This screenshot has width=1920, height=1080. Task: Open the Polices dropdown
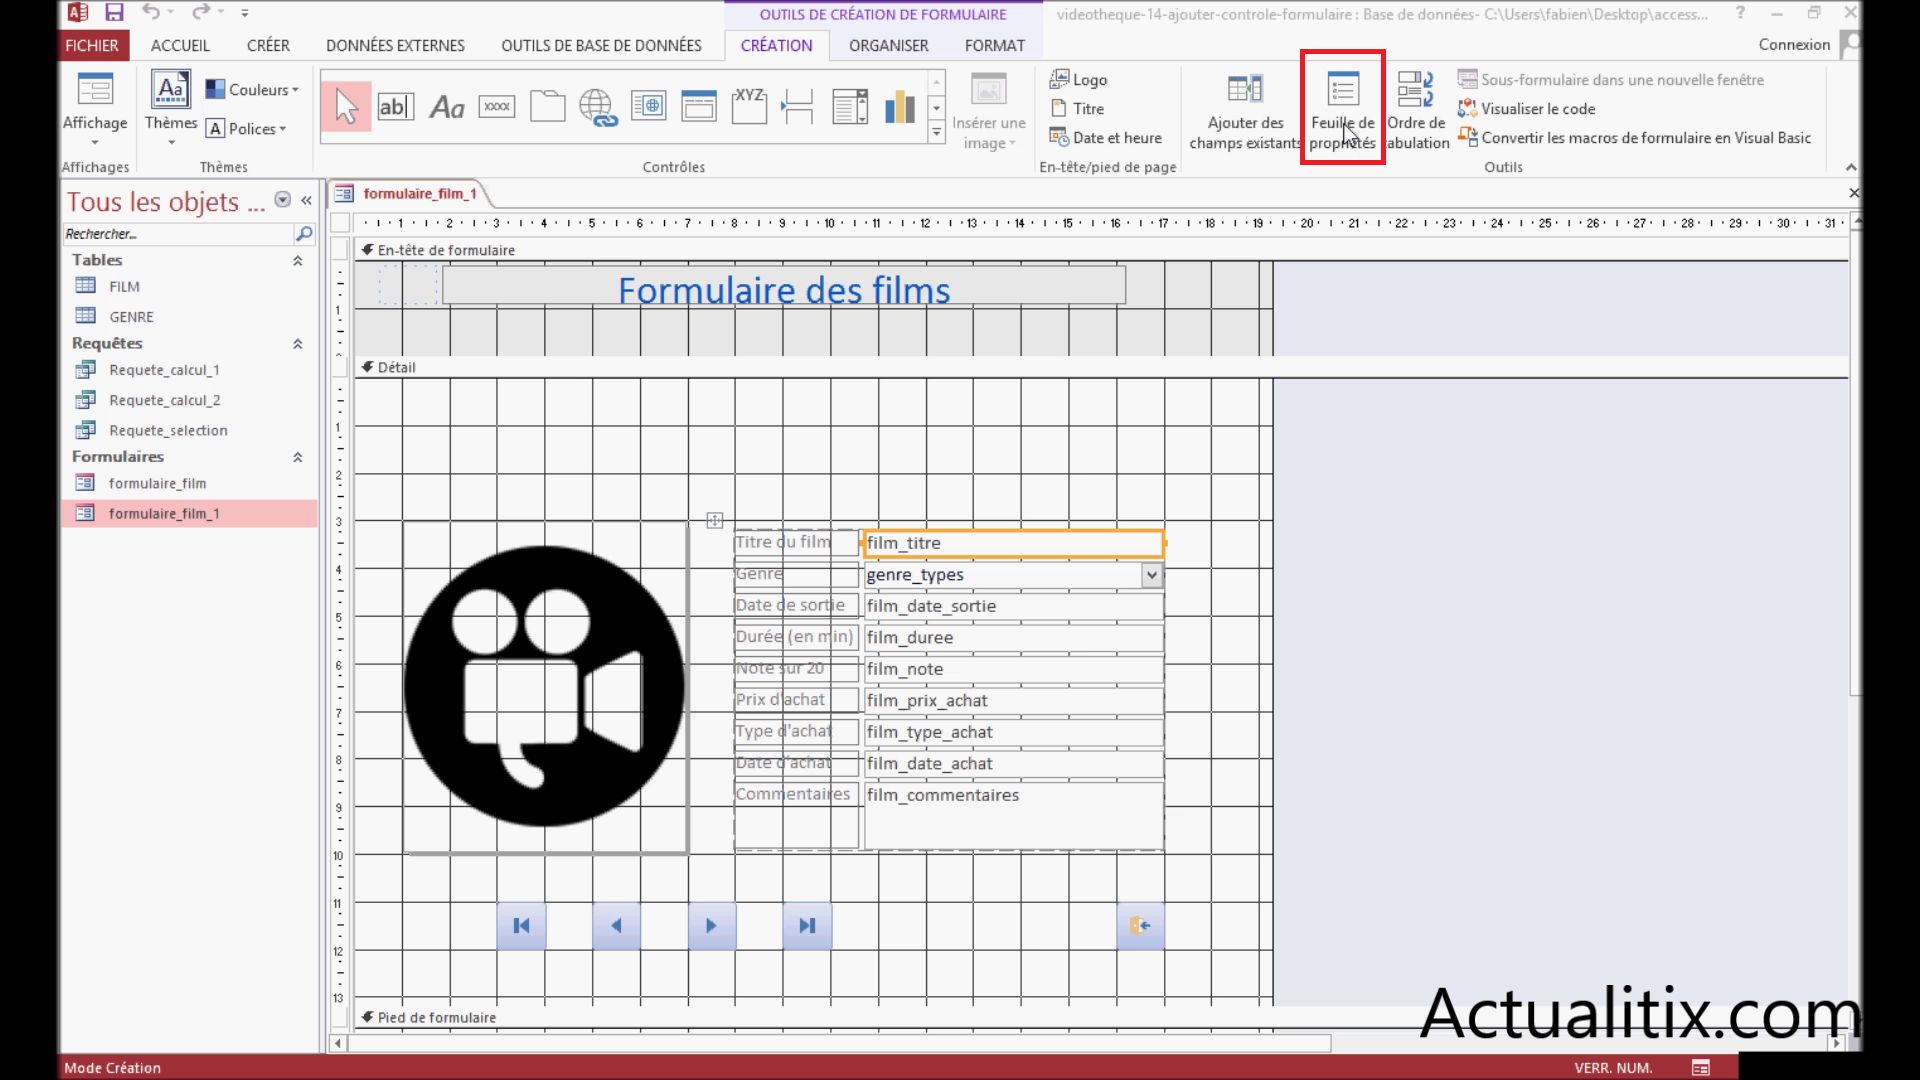click(246, 129)
